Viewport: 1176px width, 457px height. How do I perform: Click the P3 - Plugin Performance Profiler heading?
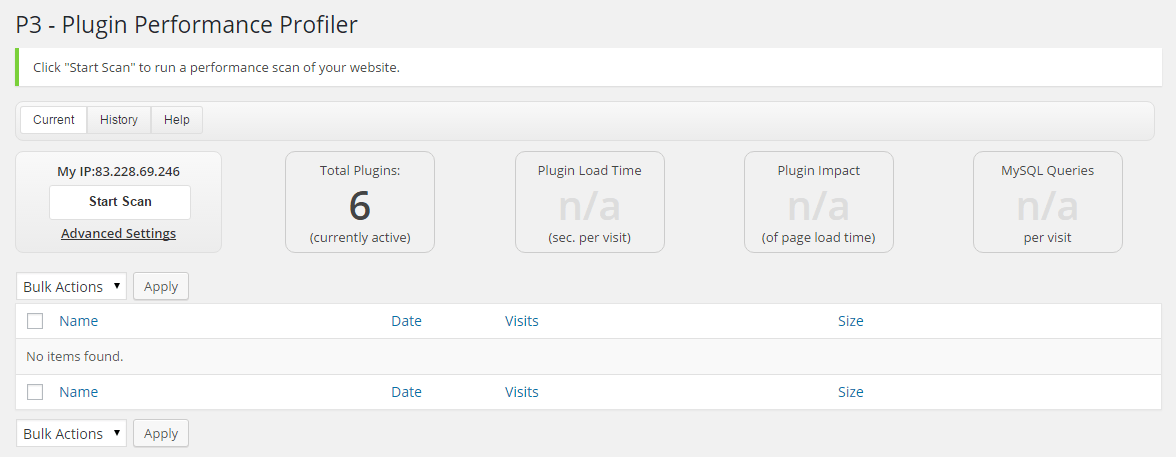187,25
